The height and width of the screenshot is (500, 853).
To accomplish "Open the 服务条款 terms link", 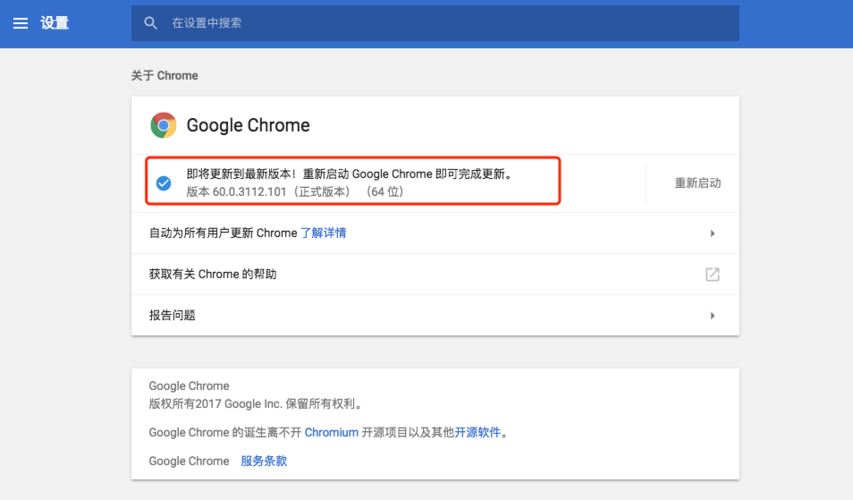I will (x=264, y=461).
